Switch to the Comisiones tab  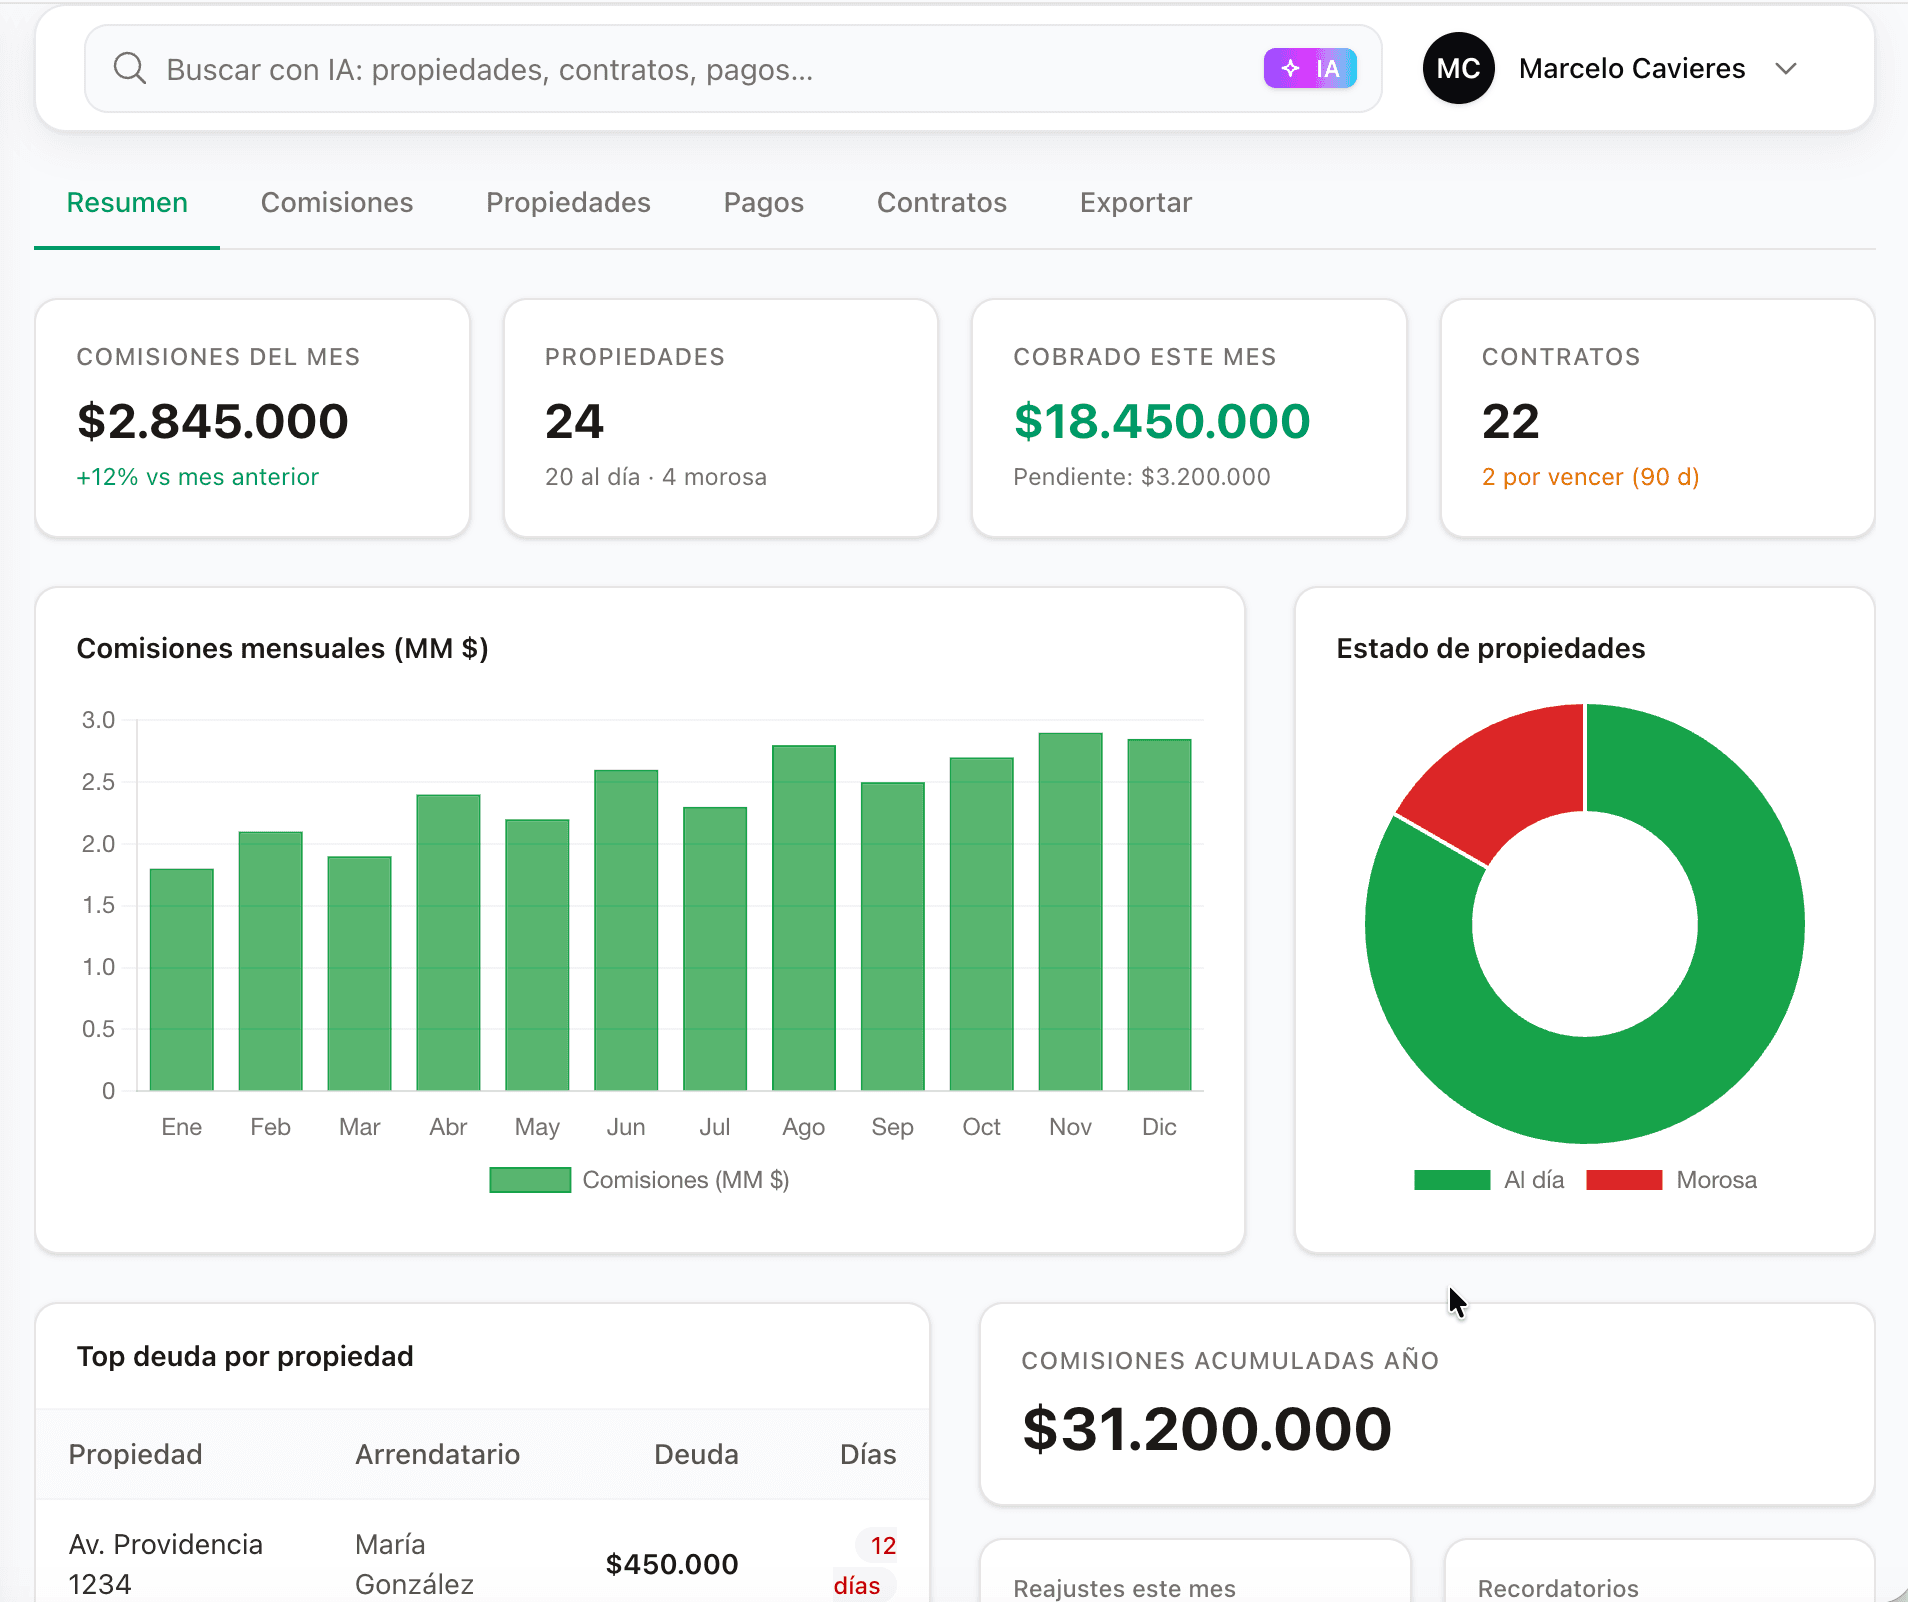pyautogui.click(x=337, y=203)
